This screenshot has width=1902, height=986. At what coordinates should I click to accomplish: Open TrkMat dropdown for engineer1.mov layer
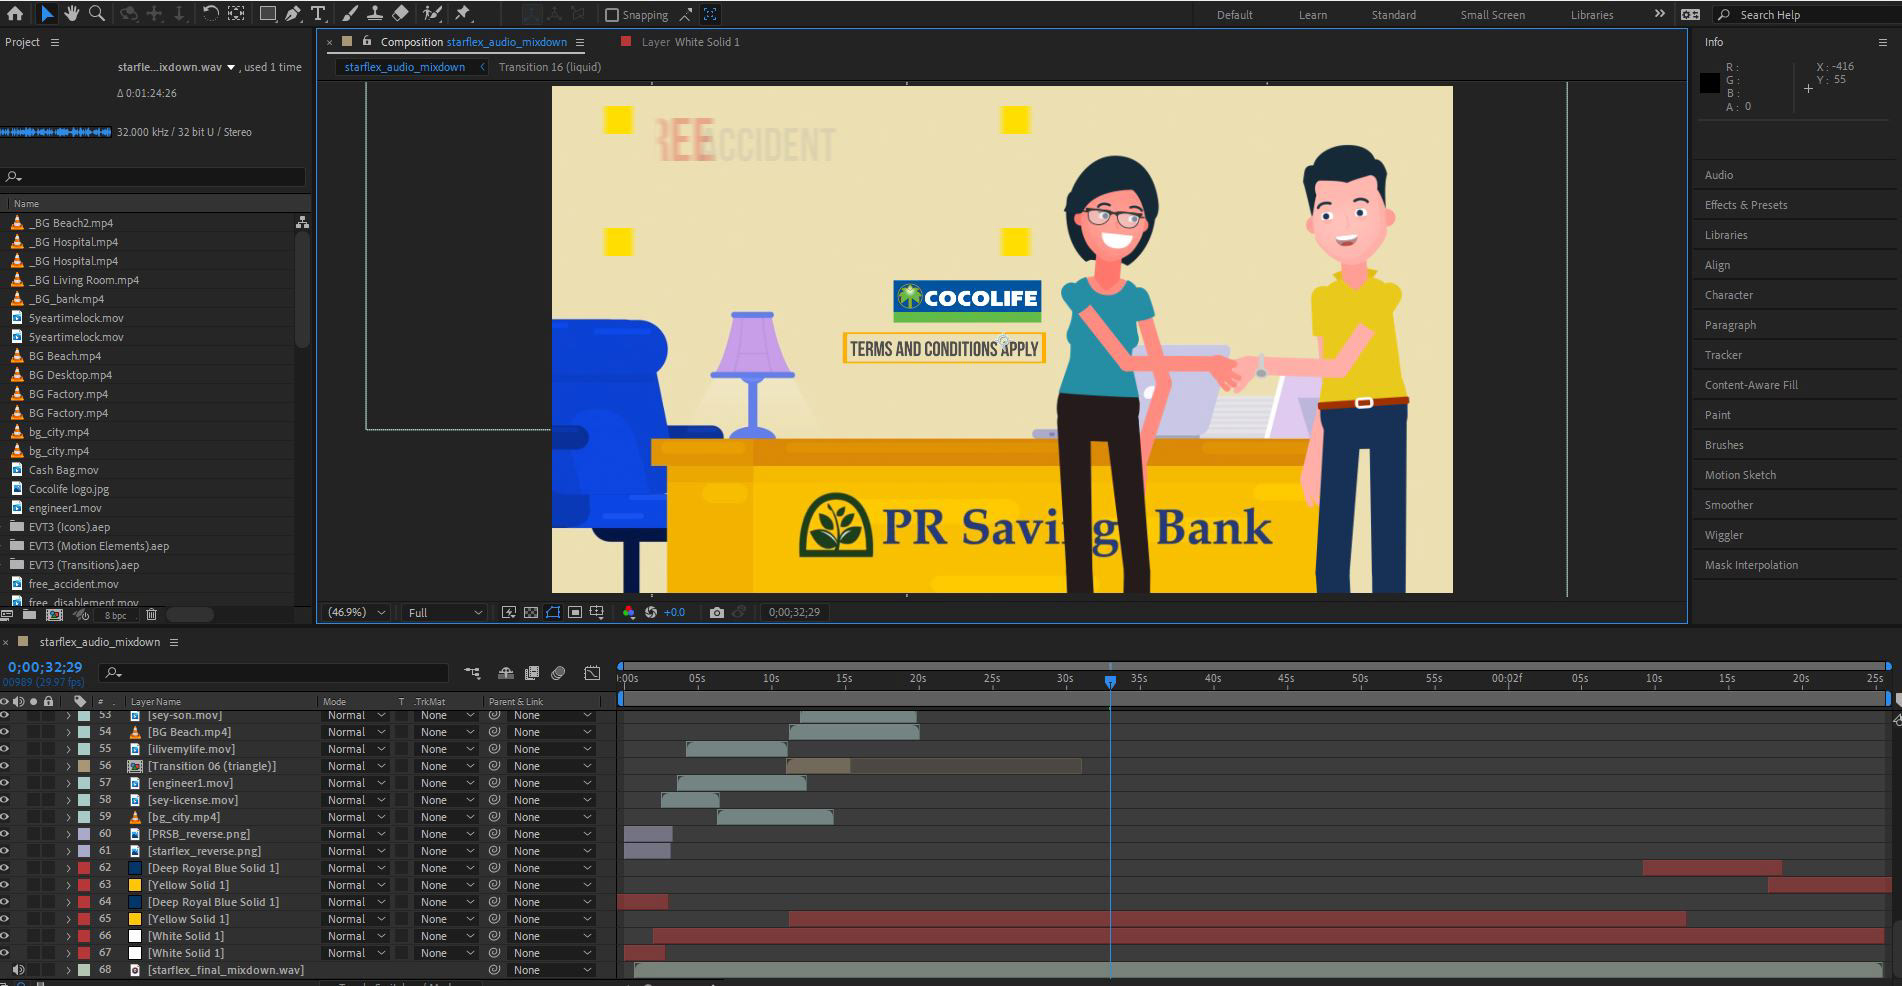(x=447, y=783)
